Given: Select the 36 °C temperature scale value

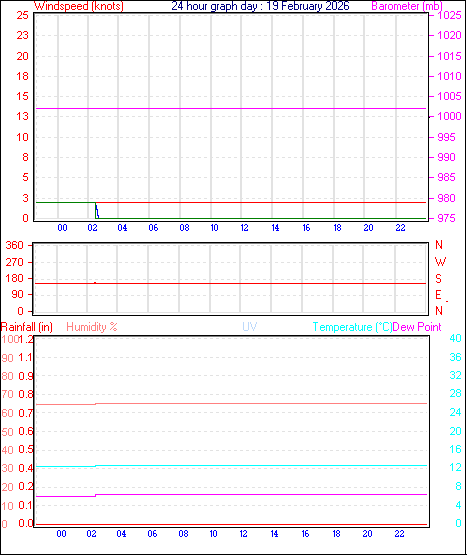Looking at the screenshot, I should pos(455,357).
